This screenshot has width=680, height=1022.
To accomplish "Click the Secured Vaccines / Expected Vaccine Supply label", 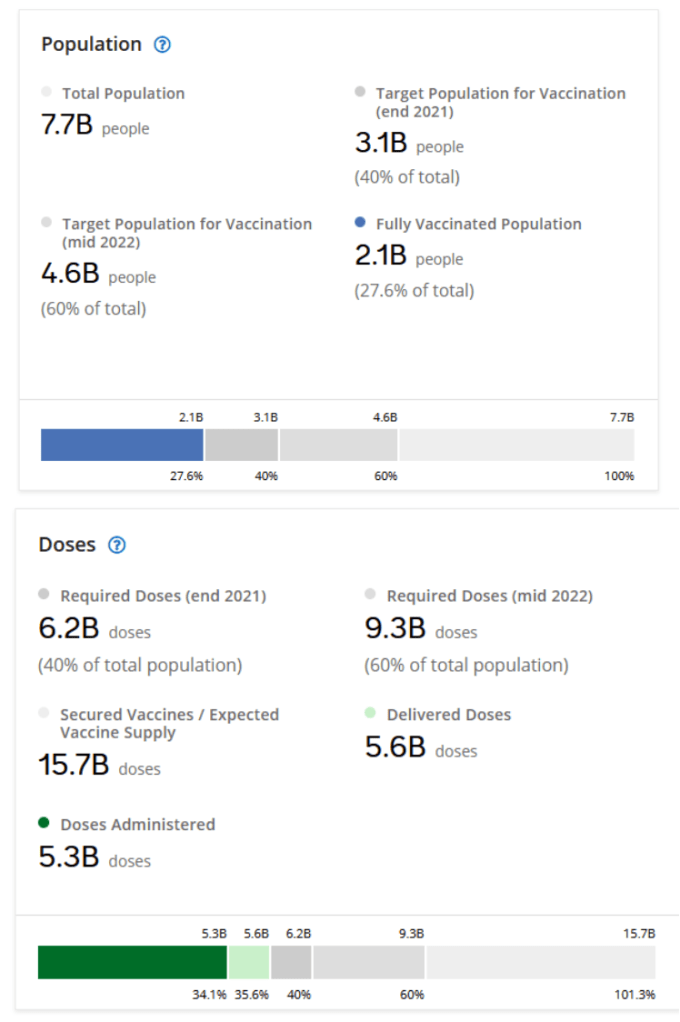I will [169, 724].
